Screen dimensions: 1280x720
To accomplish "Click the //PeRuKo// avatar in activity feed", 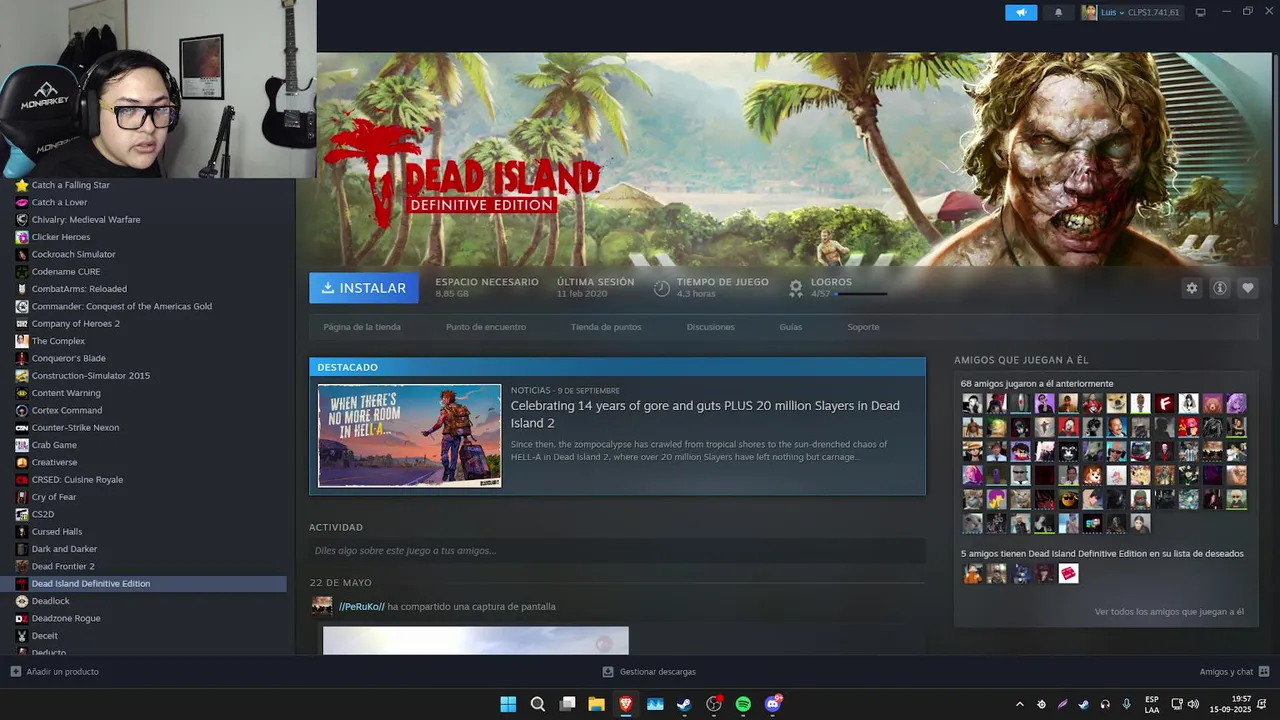I will (x=322, y=606).
